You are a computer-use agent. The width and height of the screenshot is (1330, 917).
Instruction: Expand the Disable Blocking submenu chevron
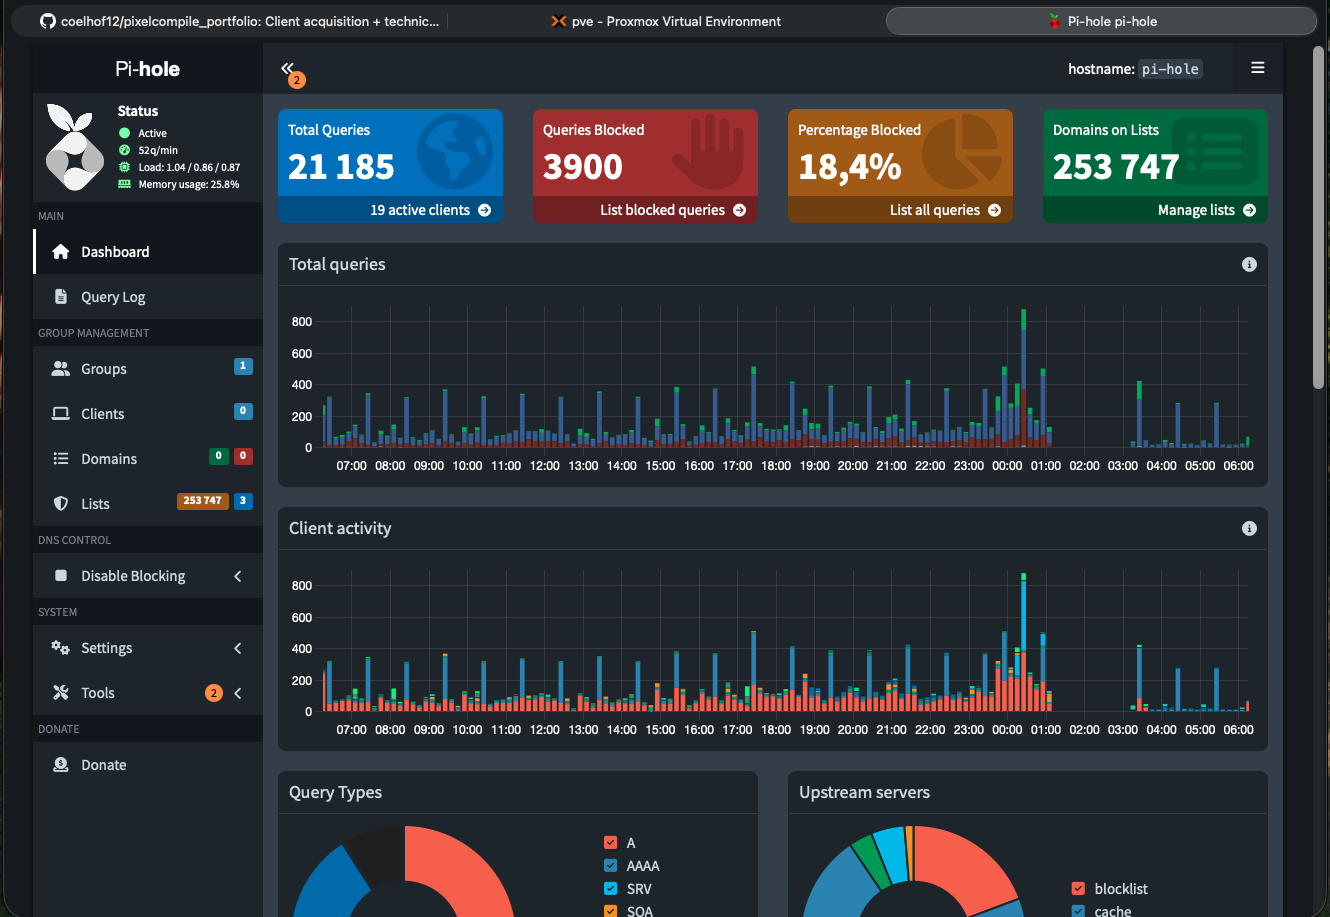click(238, 576)
